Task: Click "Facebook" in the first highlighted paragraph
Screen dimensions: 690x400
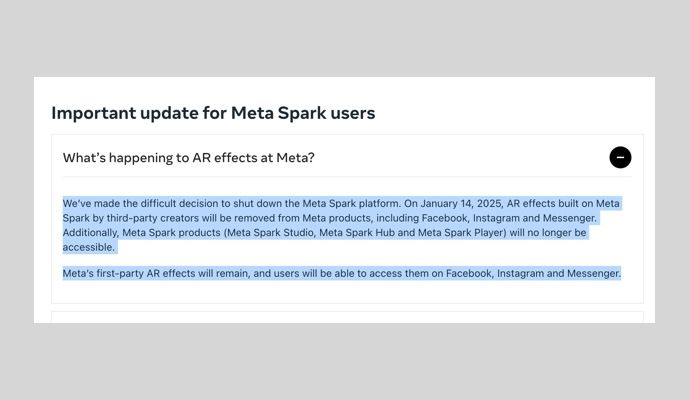Action: tap(444, 218)
